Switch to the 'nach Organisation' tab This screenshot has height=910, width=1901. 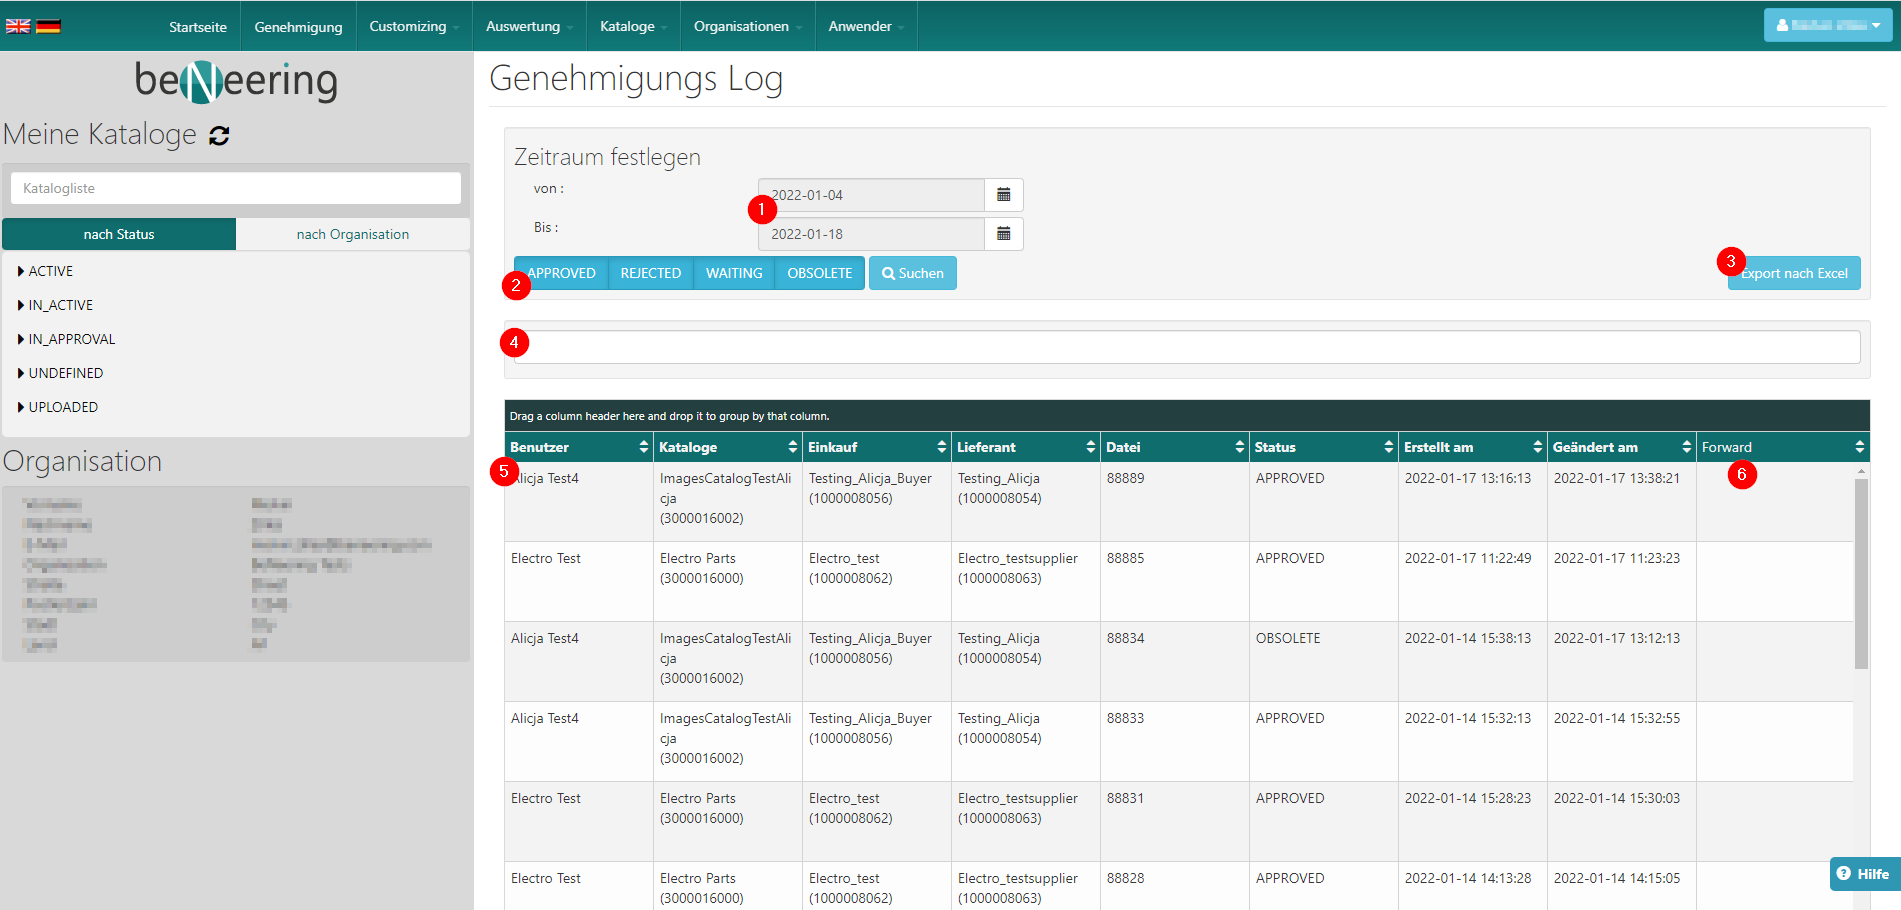point(352,234)
